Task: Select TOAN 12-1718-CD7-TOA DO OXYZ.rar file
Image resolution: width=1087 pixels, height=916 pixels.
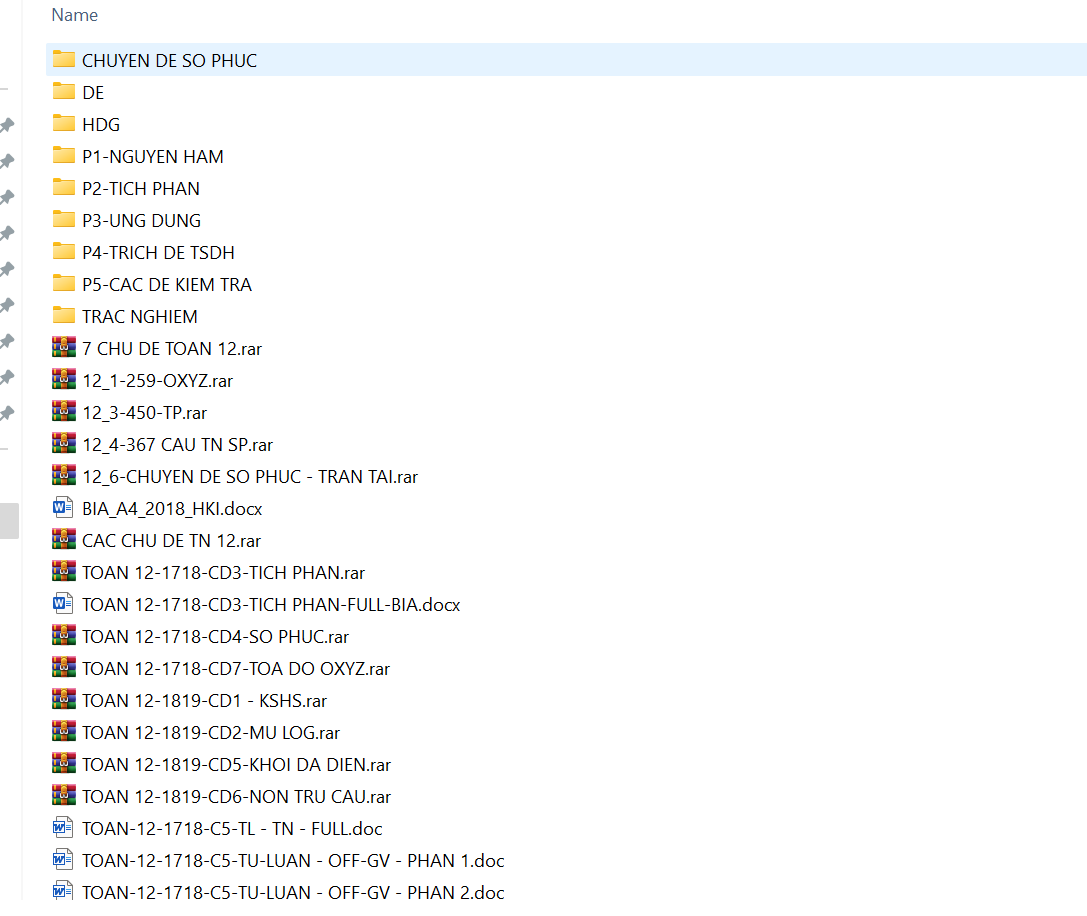Action: click(235, 668)
